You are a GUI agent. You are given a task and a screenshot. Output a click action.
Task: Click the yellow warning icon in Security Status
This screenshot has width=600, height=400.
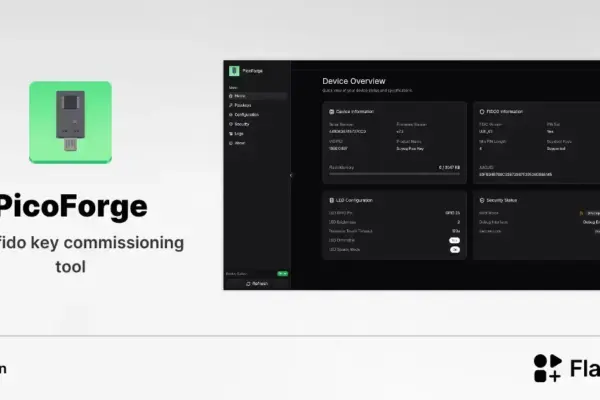click(581, 213)
